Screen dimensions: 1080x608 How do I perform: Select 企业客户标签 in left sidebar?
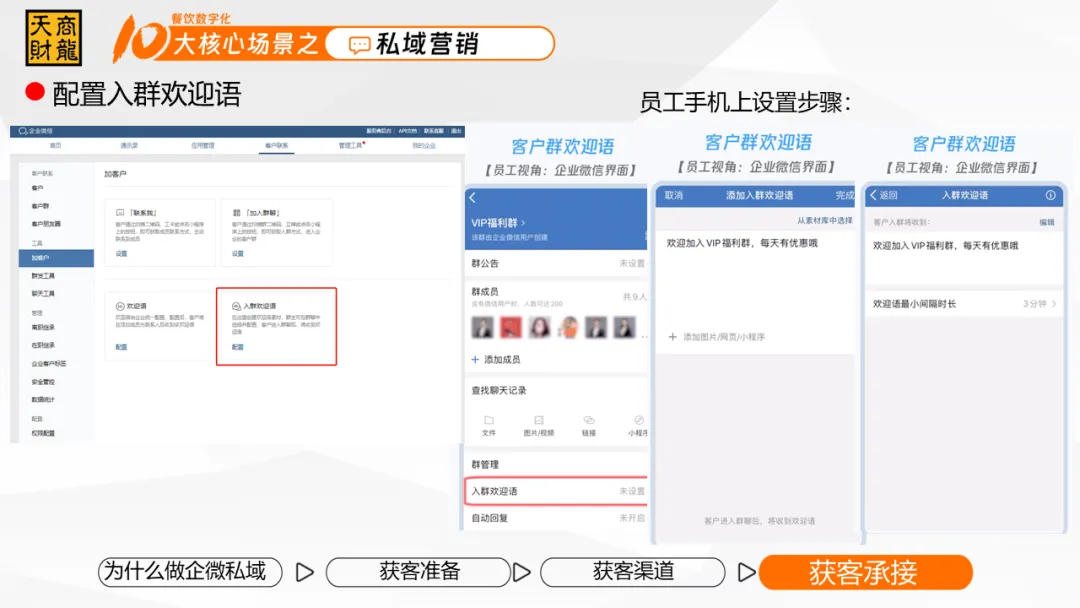(49, 364)
